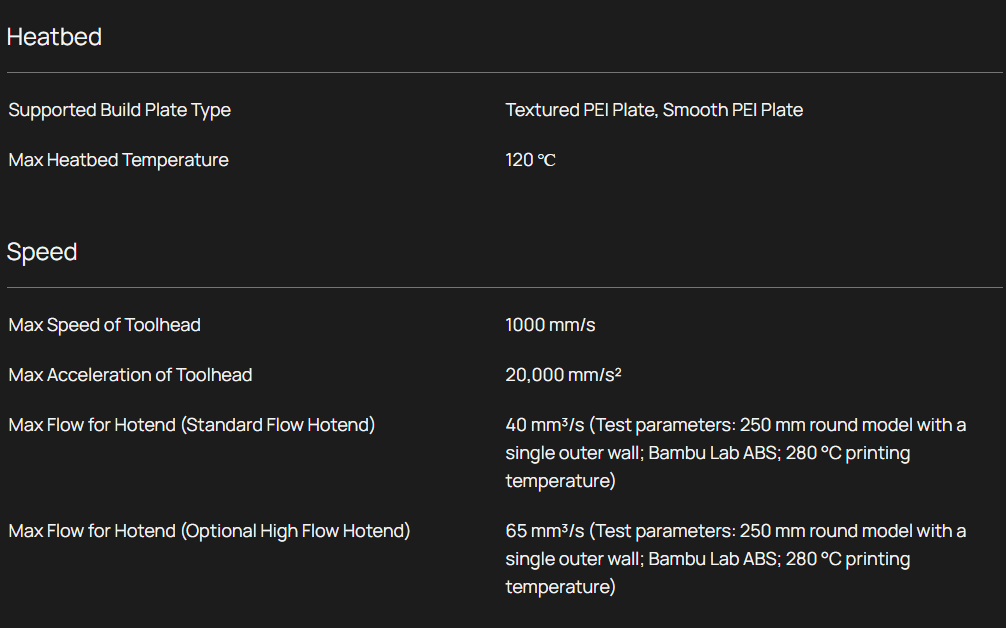Click the Textured PEI Plate, Smooth PEI Plate value
This screenshot has height=628, width=1006.
coord(654,110)
